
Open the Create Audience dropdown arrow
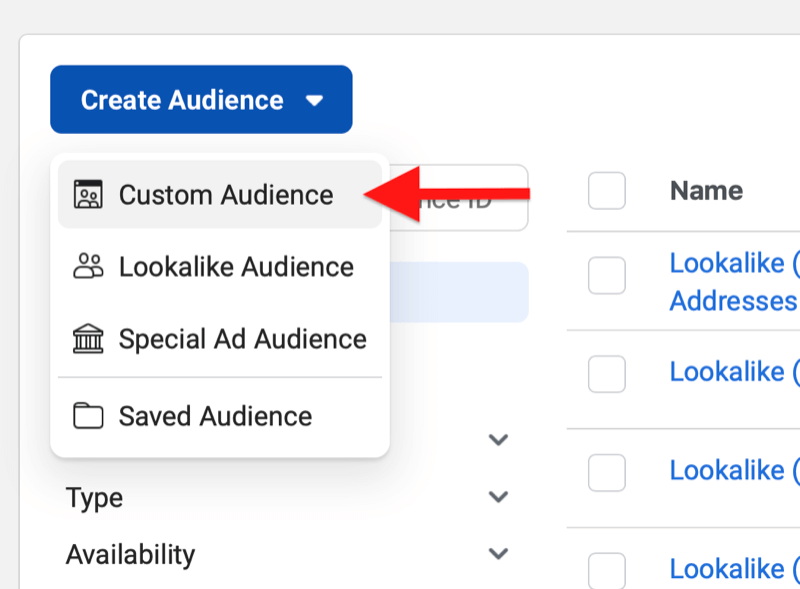tap(317, 100)
